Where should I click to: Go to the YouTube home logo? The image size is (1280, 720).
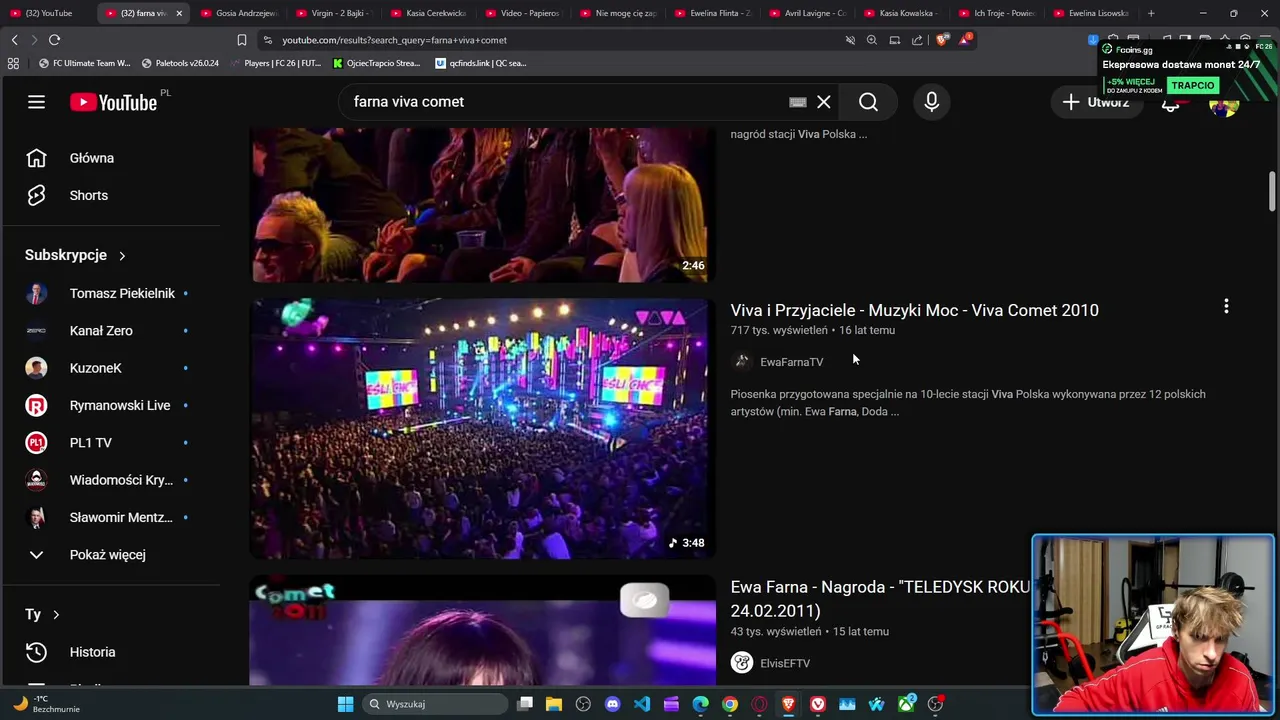(x=113, y=102)
